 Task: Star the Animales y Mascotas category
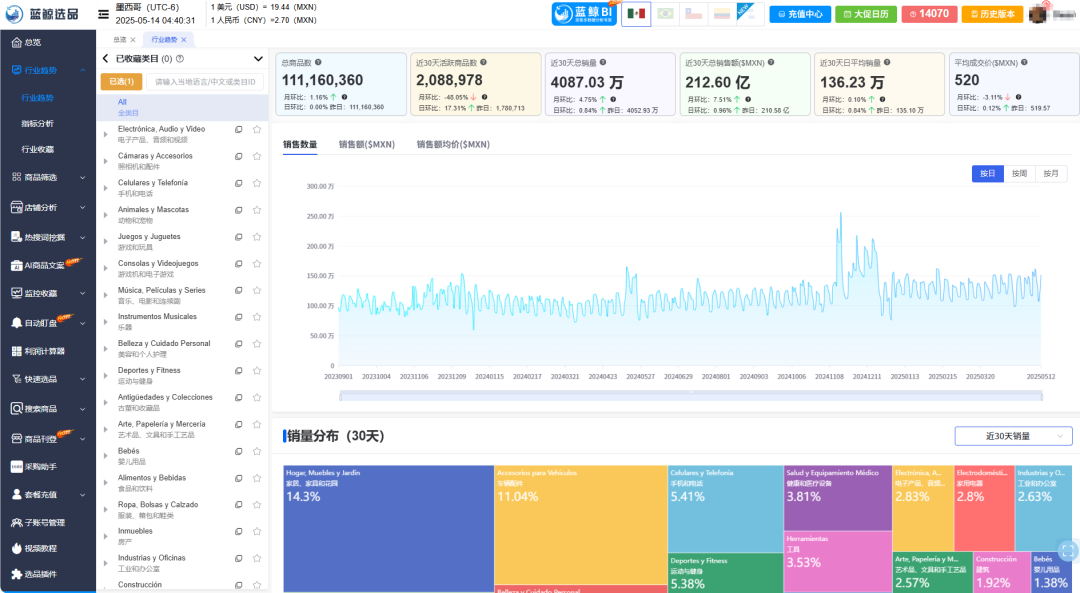click(257, 210)
